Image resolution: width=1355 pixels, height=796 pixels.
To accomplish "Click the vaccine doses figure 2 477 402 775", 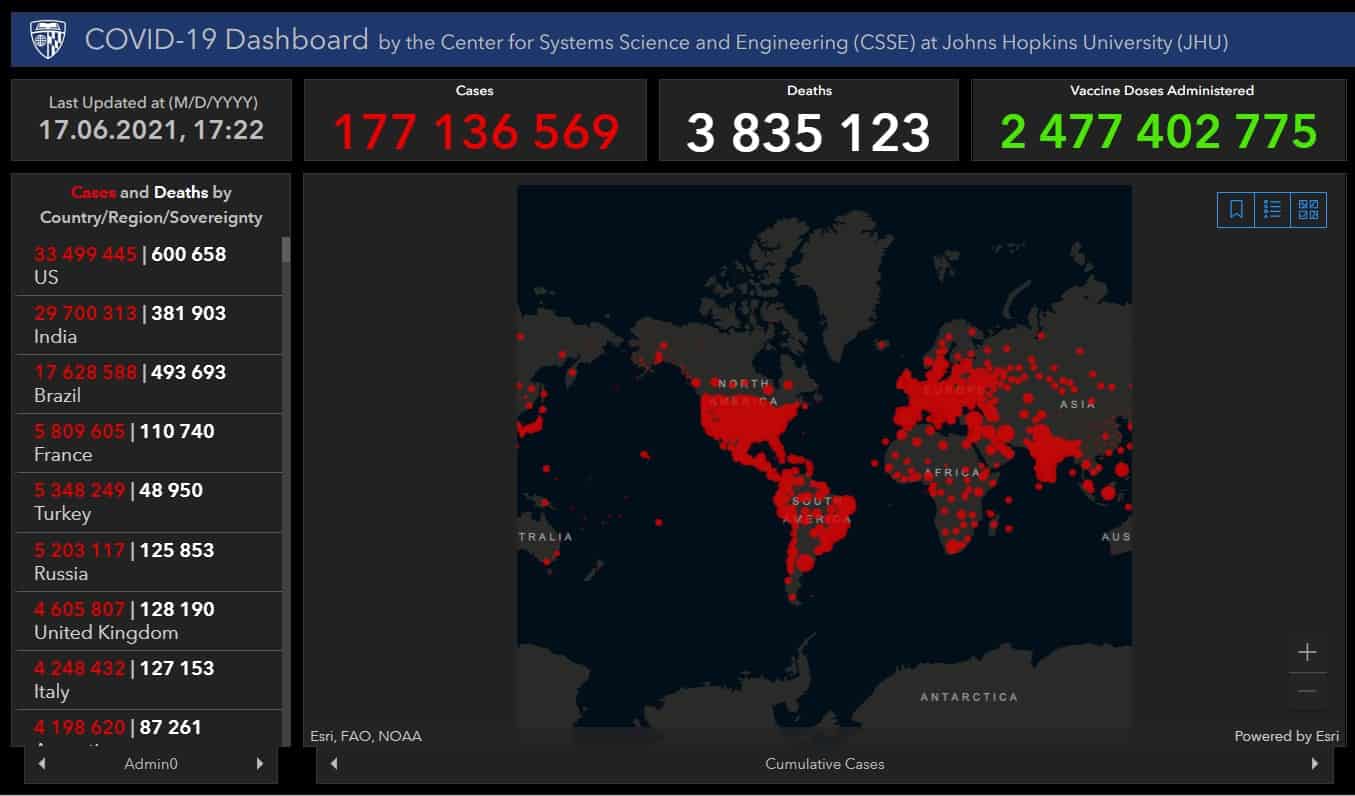I will pos(1159,132).
